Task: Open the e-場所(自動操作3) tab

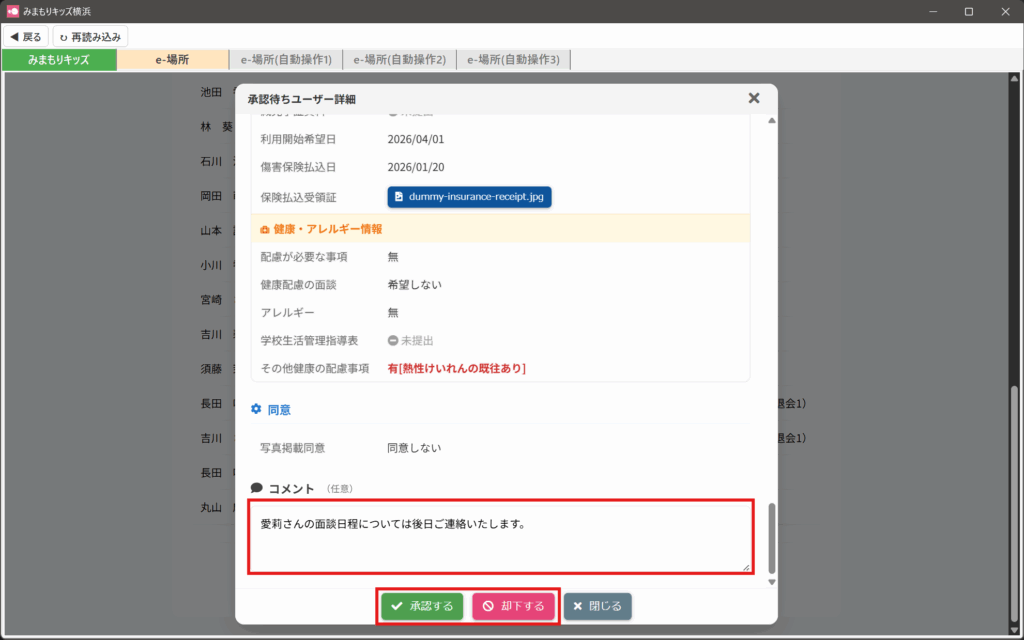Action: [x=513, y=60]
